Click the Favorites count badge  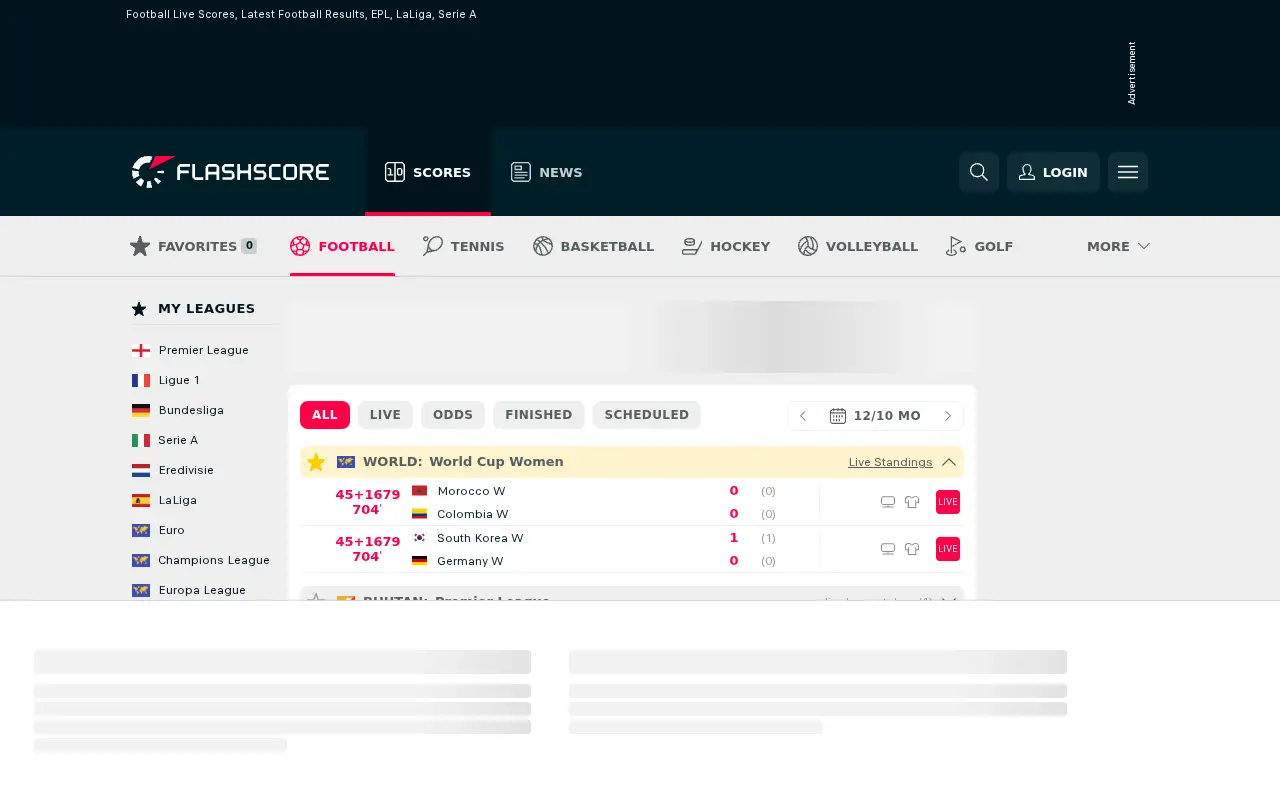pos(249,246)
